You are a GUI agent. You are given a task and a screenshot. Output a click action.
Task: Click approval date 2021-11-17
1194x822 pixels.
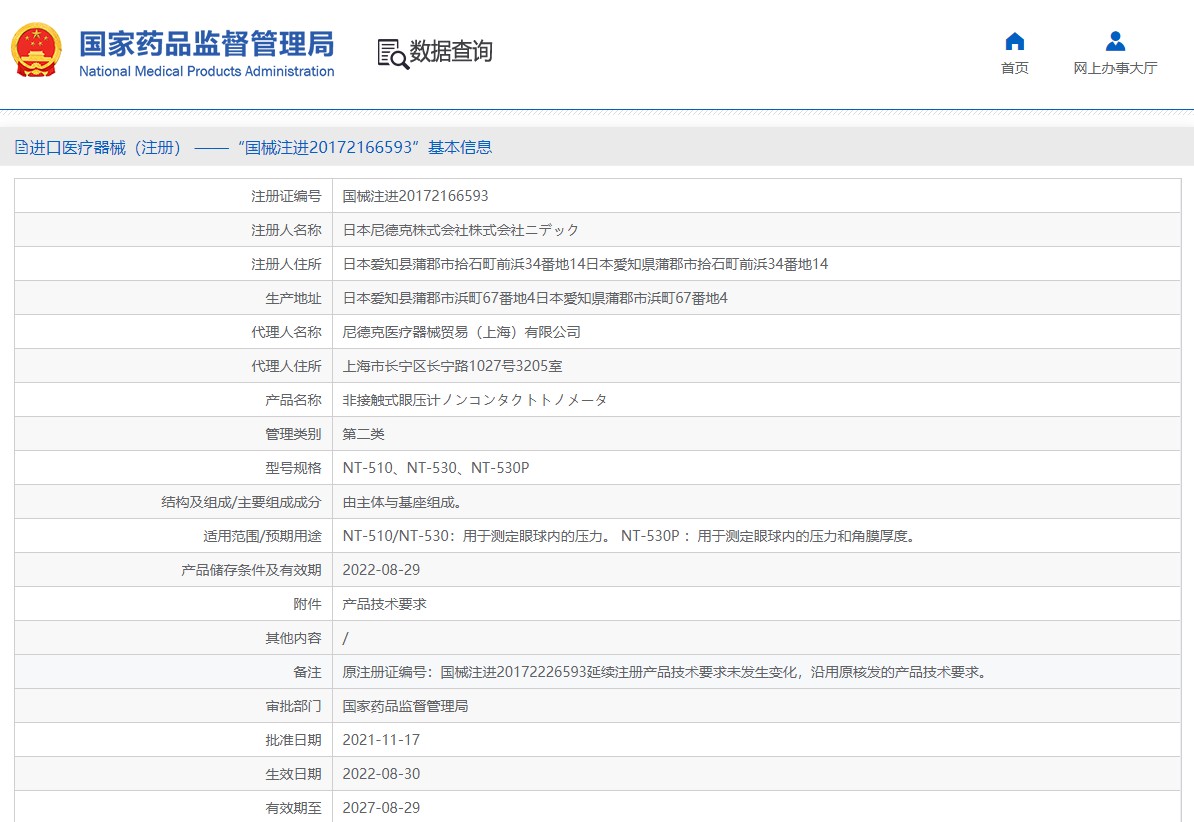pos(381,740)
